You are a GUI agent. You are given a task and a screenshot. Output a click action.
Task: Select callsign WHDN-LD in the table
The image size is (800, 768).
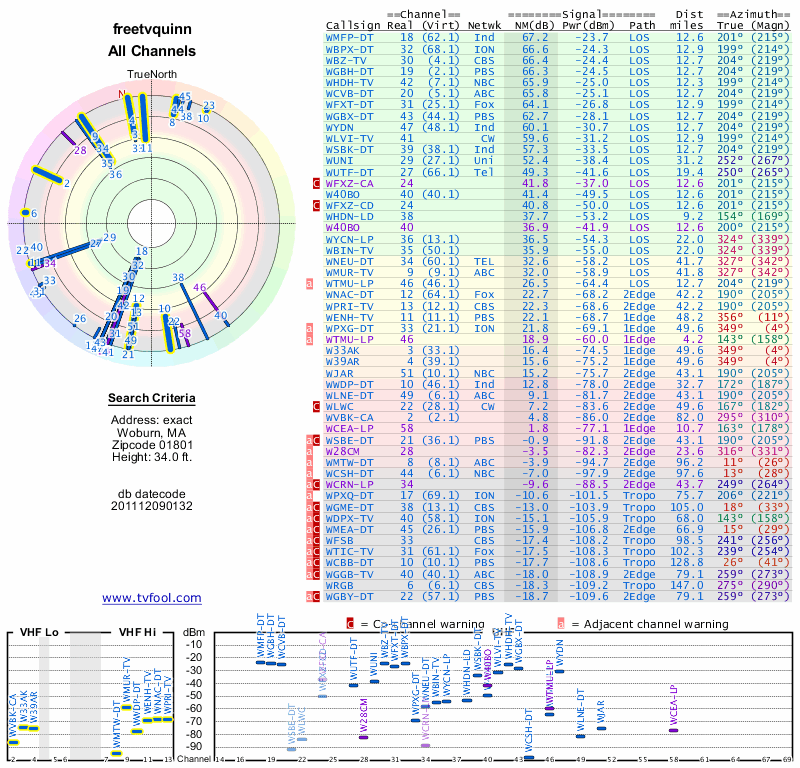click(x=349, y=216)
